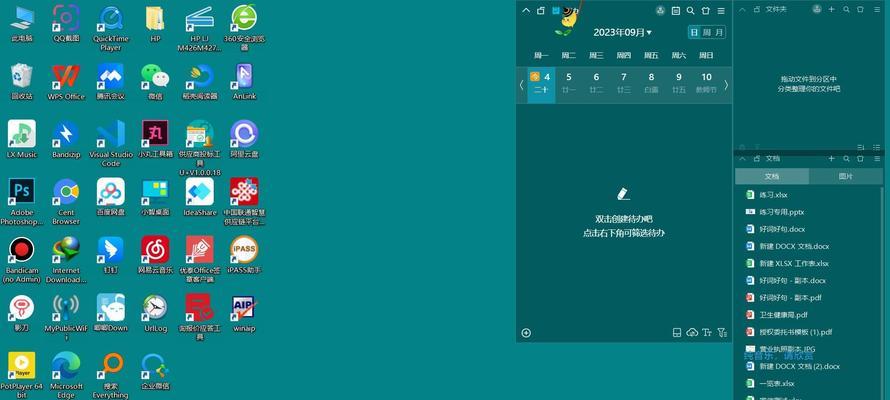
Task: Select the IdeaShare desktop icon
Action: [200, 197]
